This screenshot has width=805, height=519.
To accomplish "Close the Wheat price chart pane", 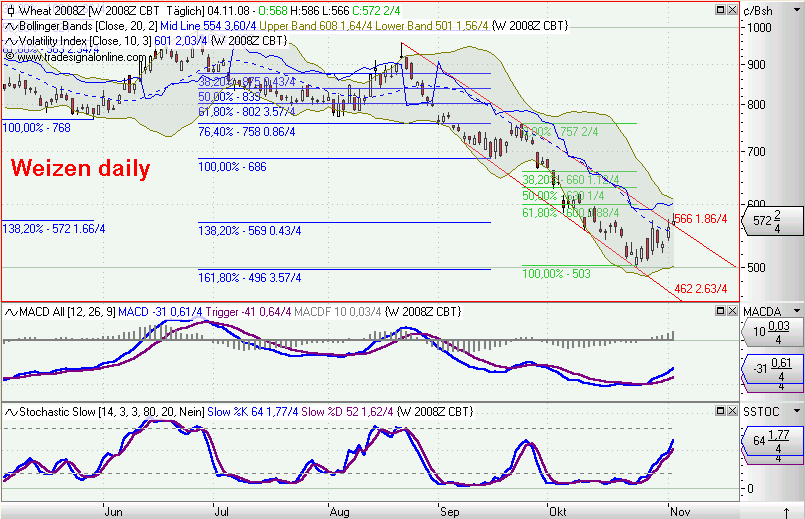I will 732,10.
